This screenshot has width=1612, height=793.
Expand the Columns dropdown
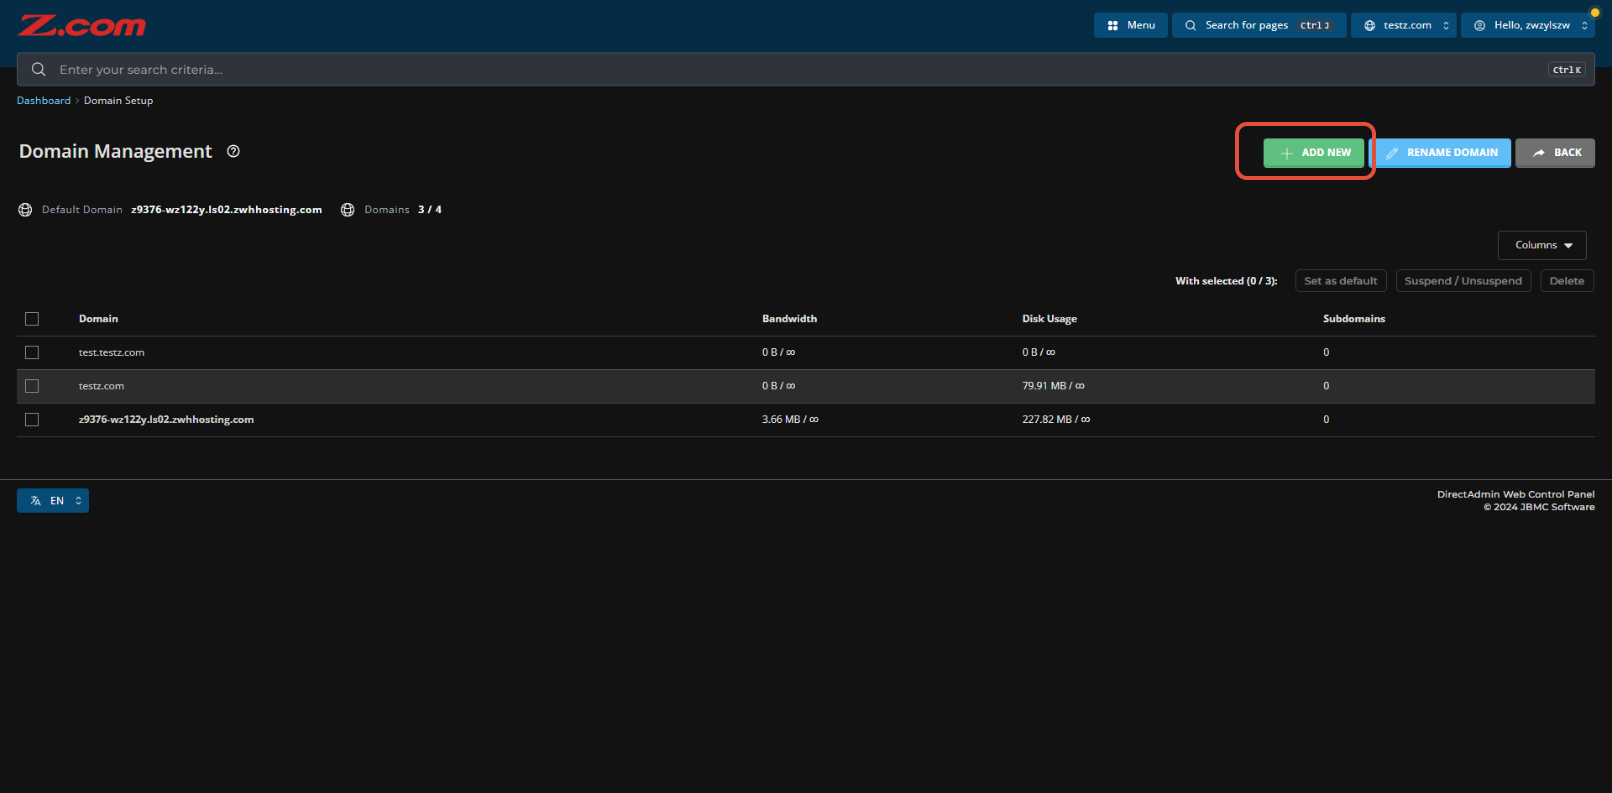point(1542,245)
